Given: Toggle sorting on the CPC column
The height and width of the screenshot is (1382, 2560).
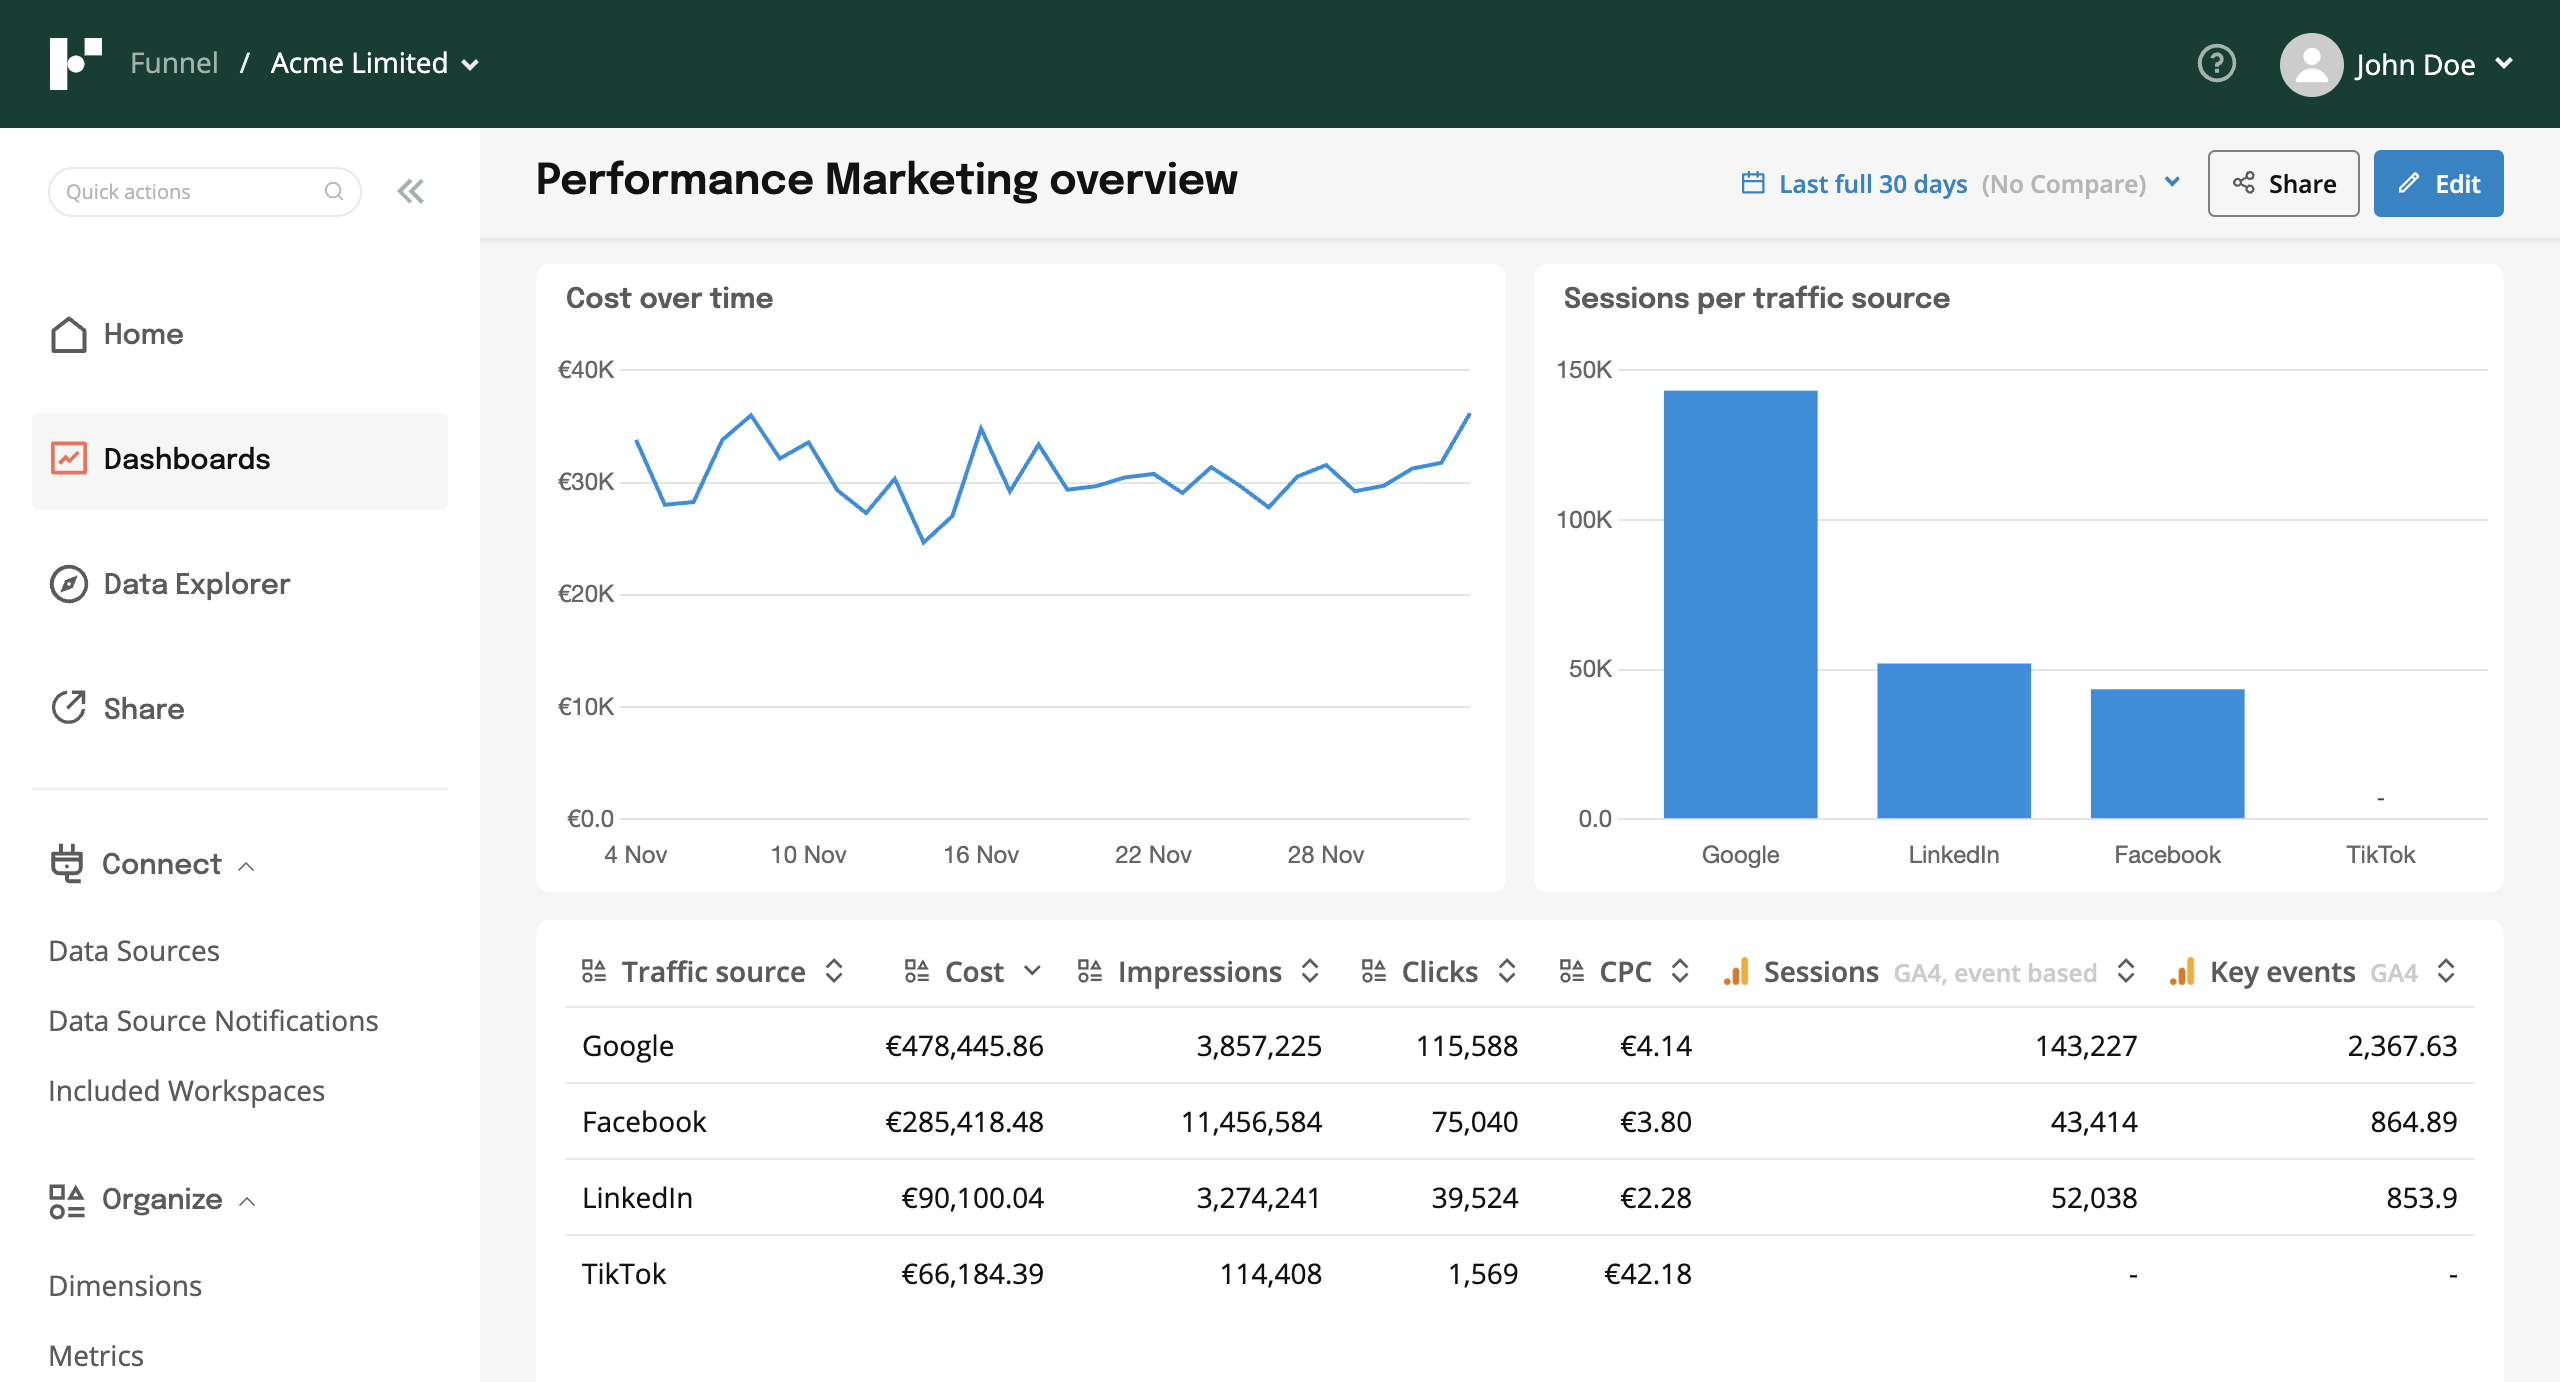Looking at the screenshot, I should pyautogui.click(x=1678, y=971).
